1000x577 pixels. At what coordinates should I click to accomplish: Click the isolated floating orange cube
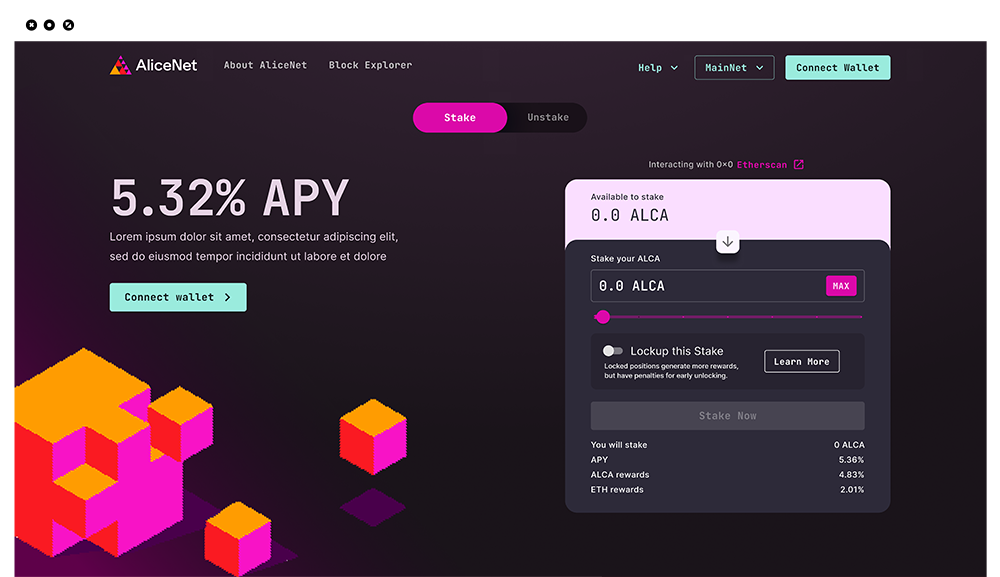372,435
